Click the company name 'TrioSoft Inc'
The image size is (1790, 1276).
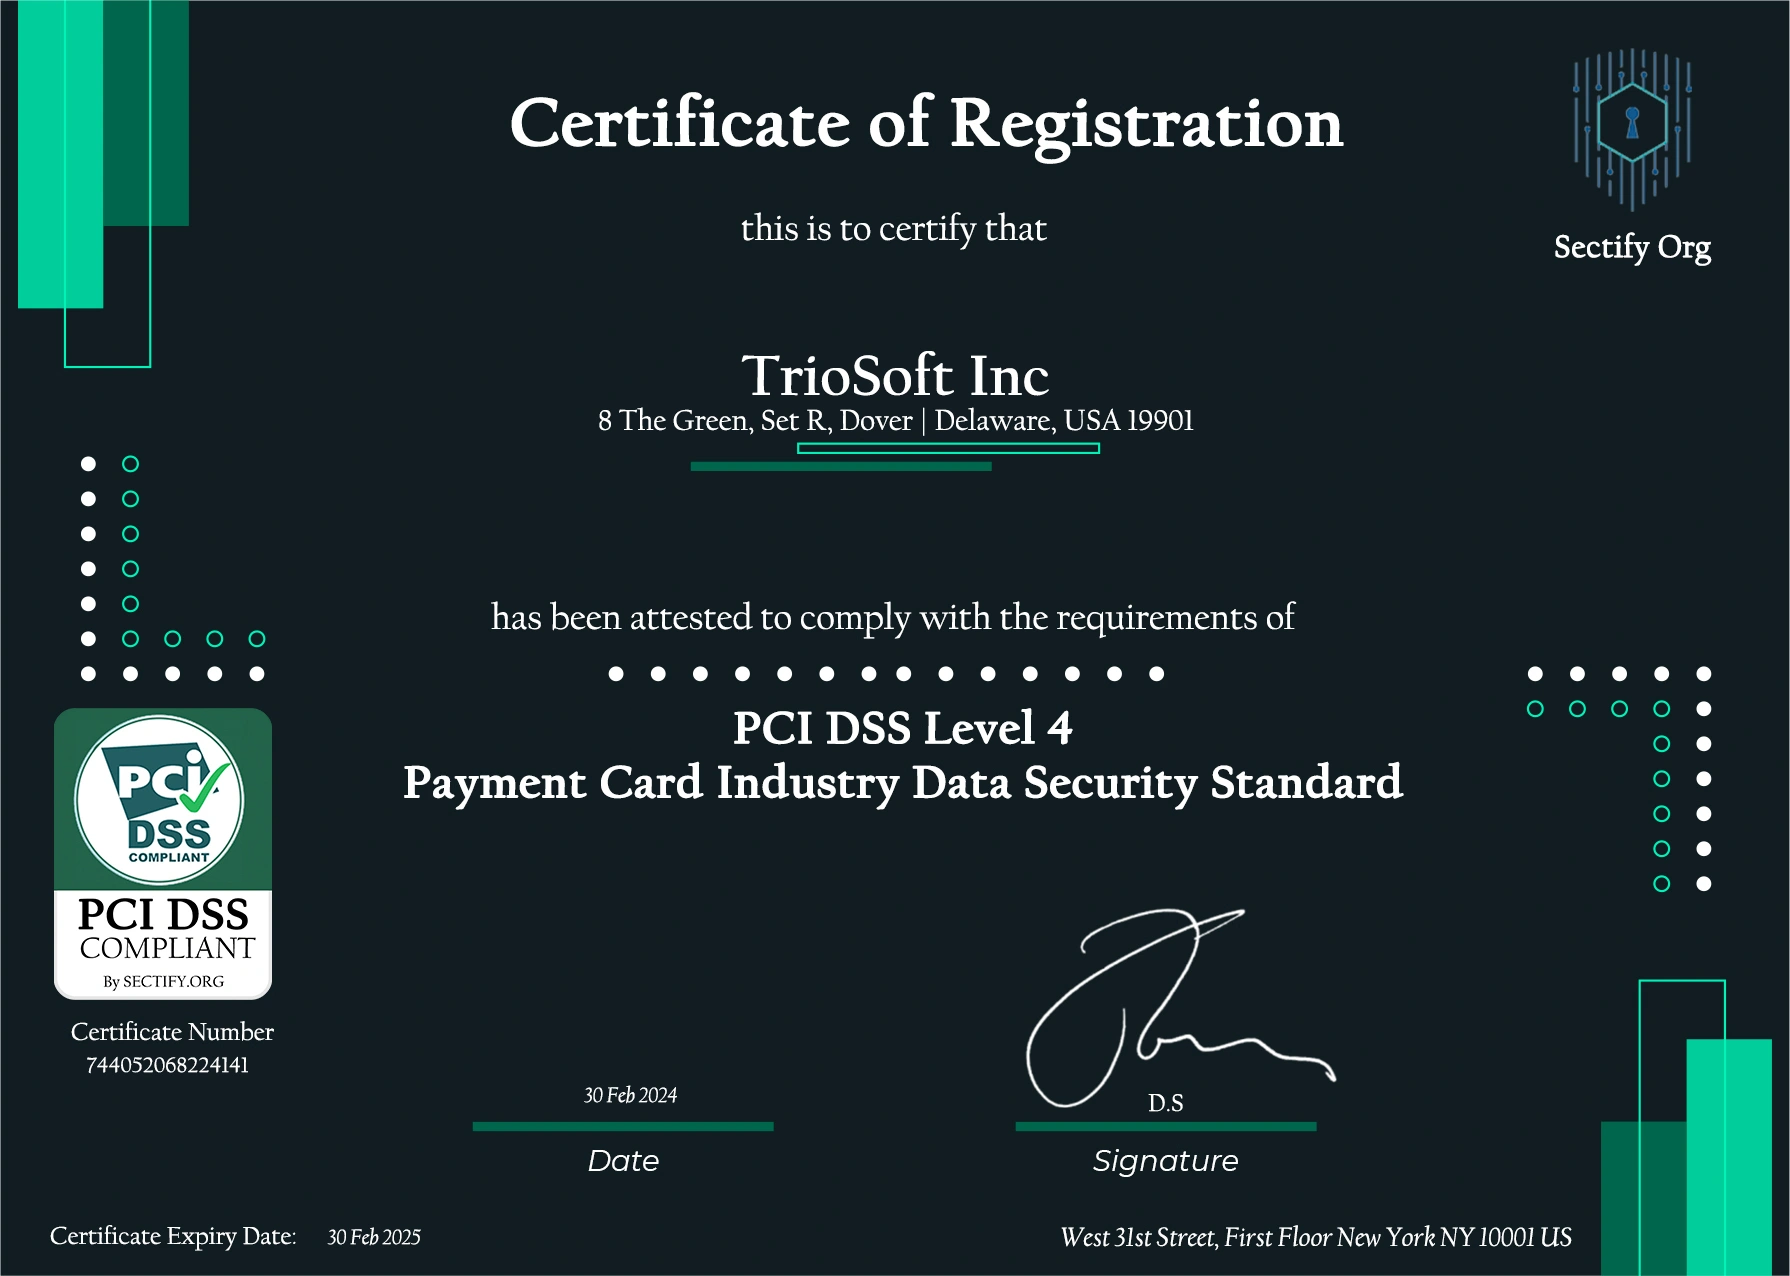point(895,375)
